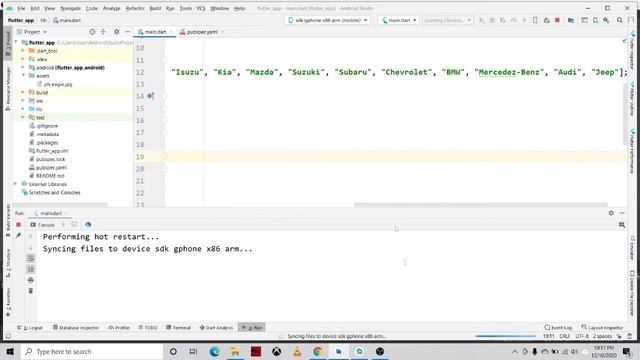This screenshot has height=360, width=640.
Task: Expand the build folder
Action: [23, 92]
